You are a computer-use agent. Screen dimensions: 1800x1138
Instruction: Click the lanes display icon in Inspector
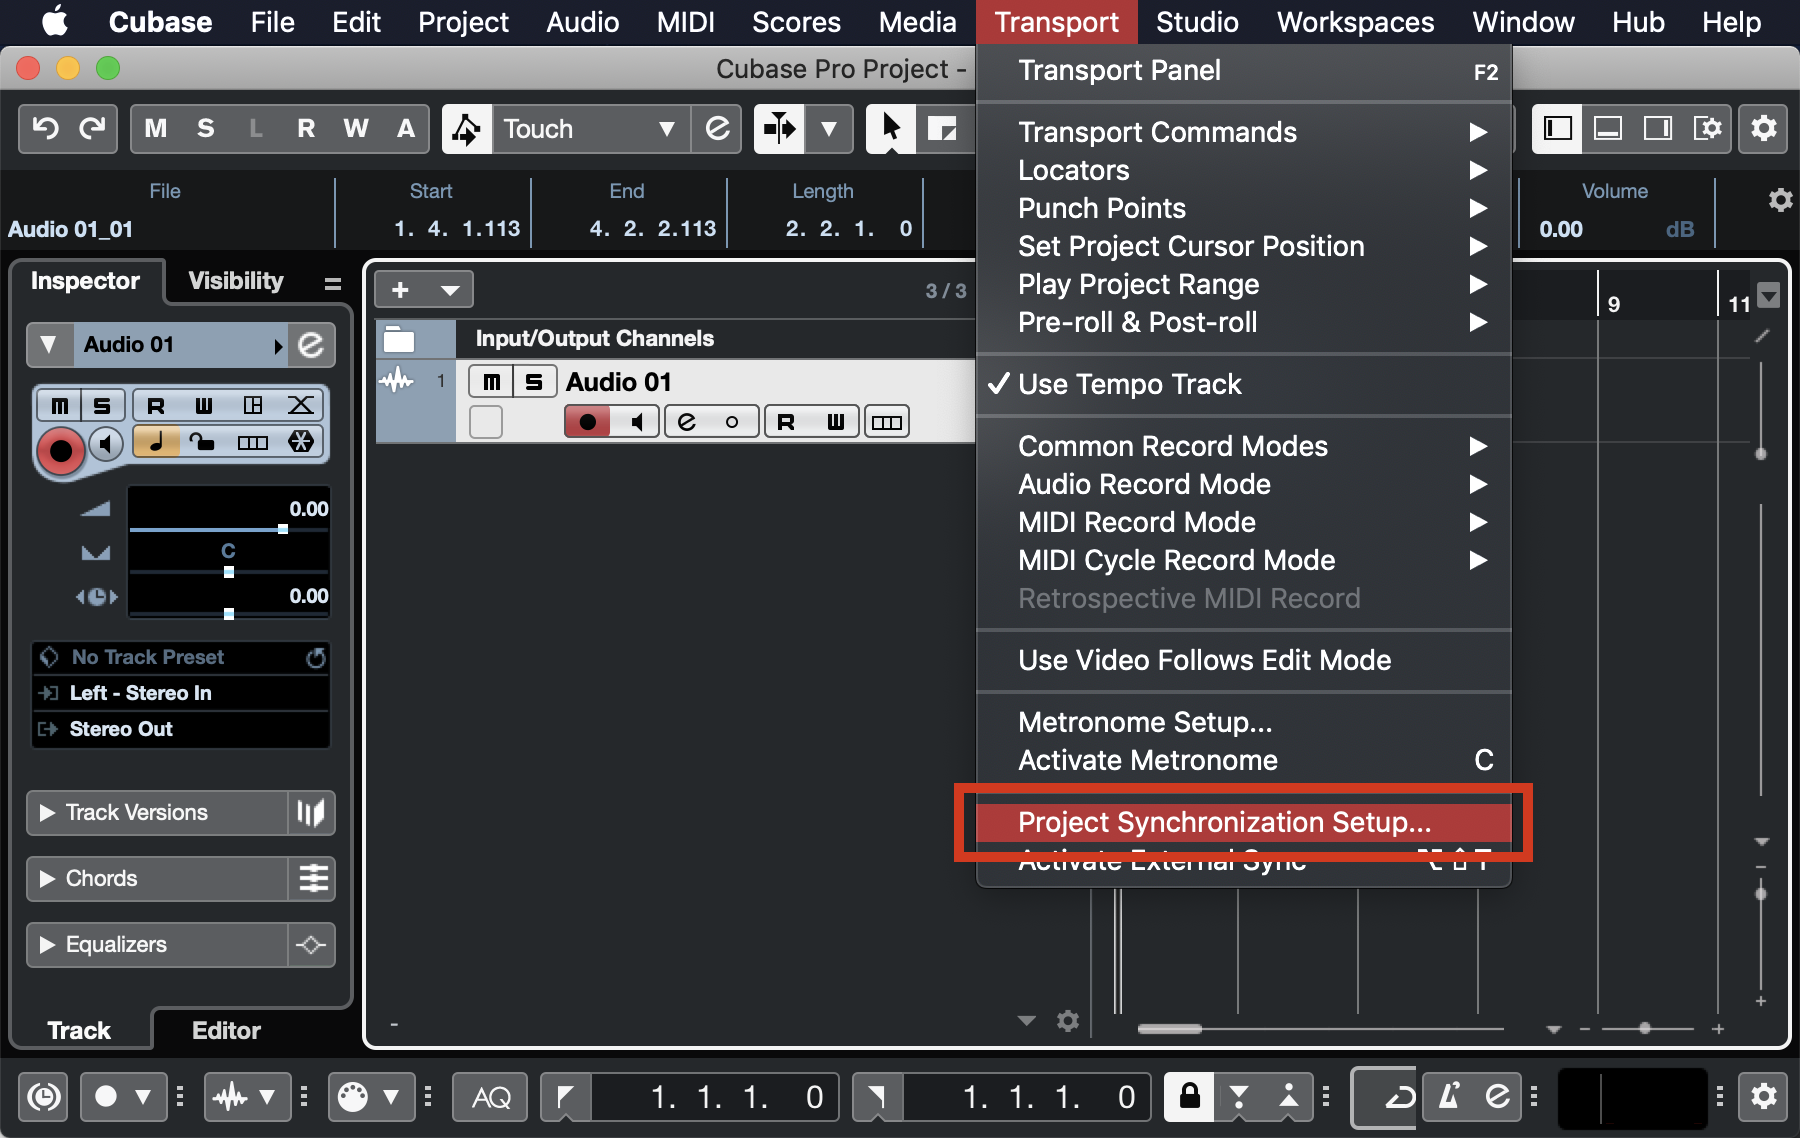point(253,442)
